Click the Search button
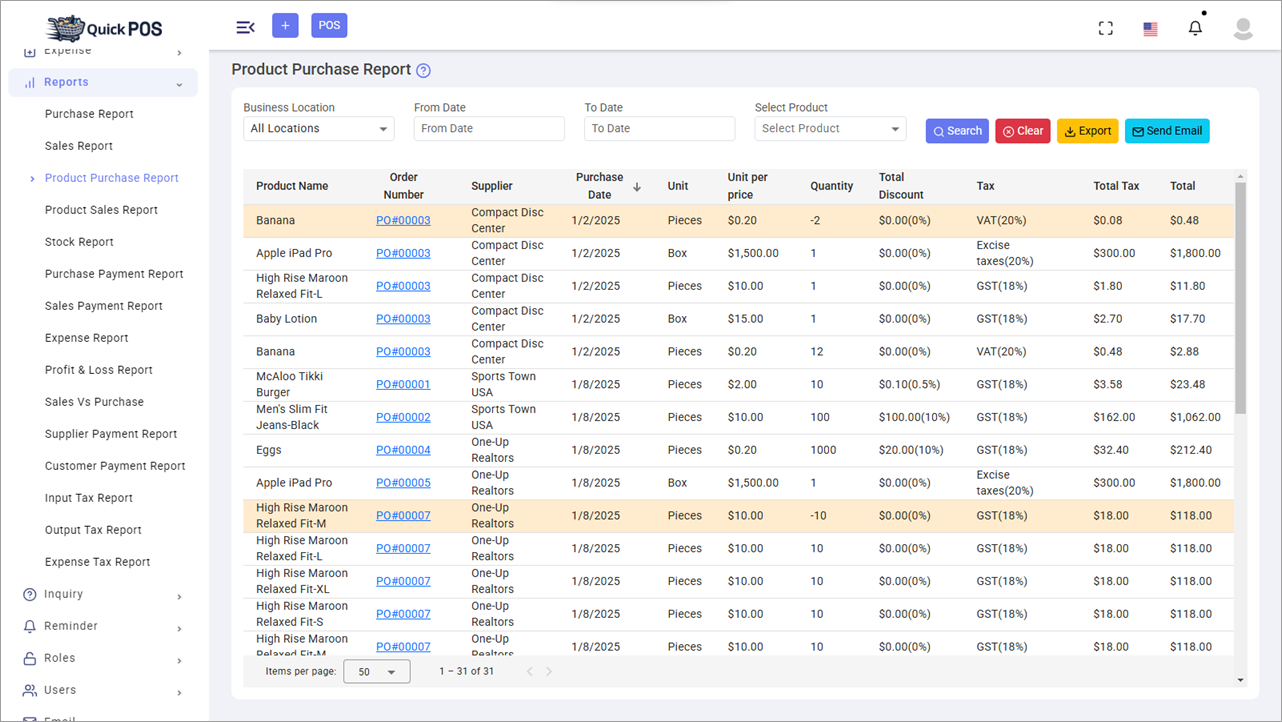 956,130
